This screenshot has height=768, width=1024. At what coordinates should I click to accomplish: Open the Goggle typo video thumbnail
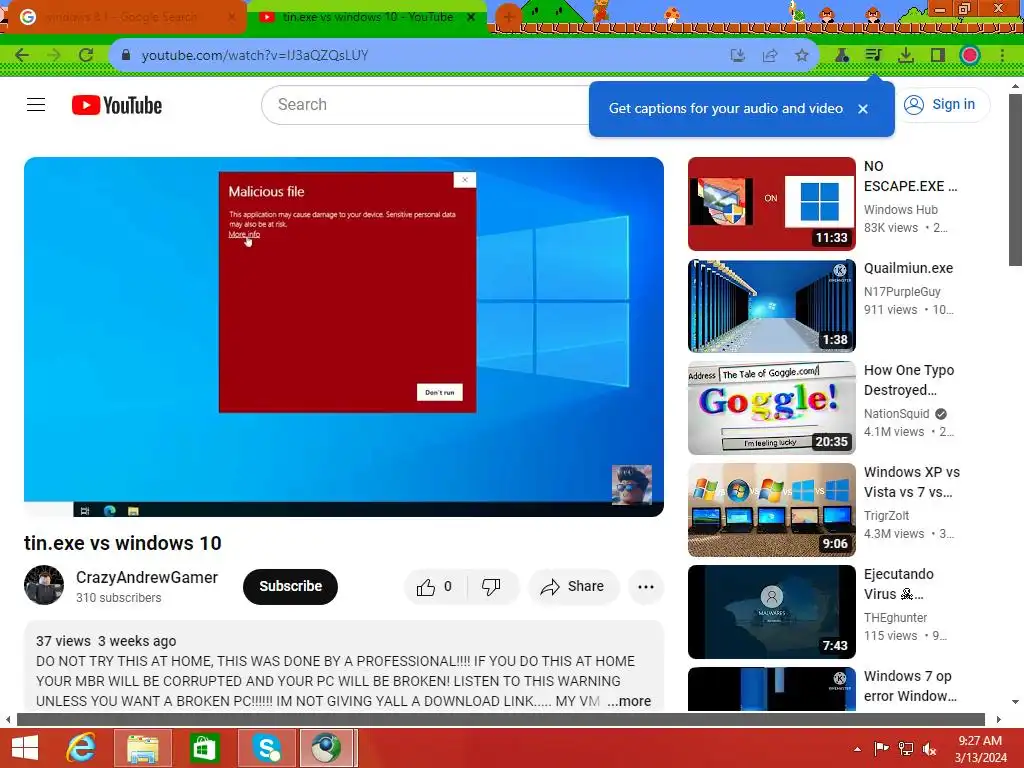click(771, 408)
